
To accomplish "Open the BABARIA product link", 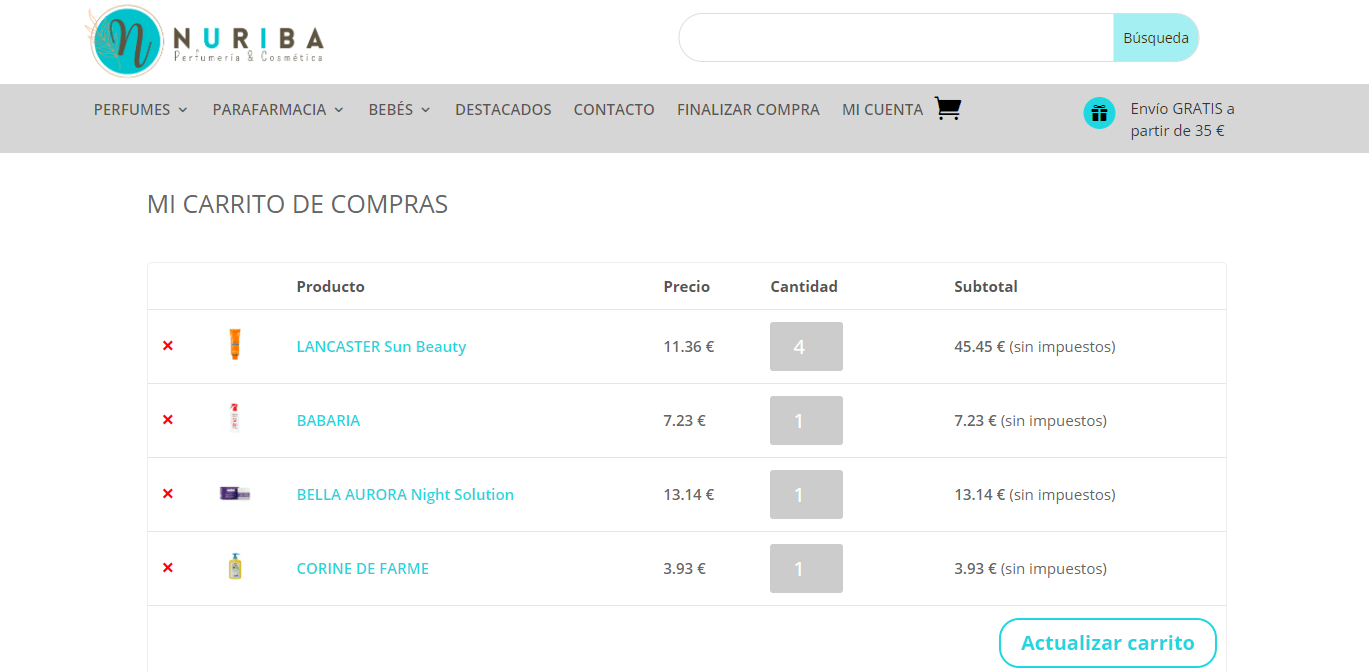I will pos(328,420).
